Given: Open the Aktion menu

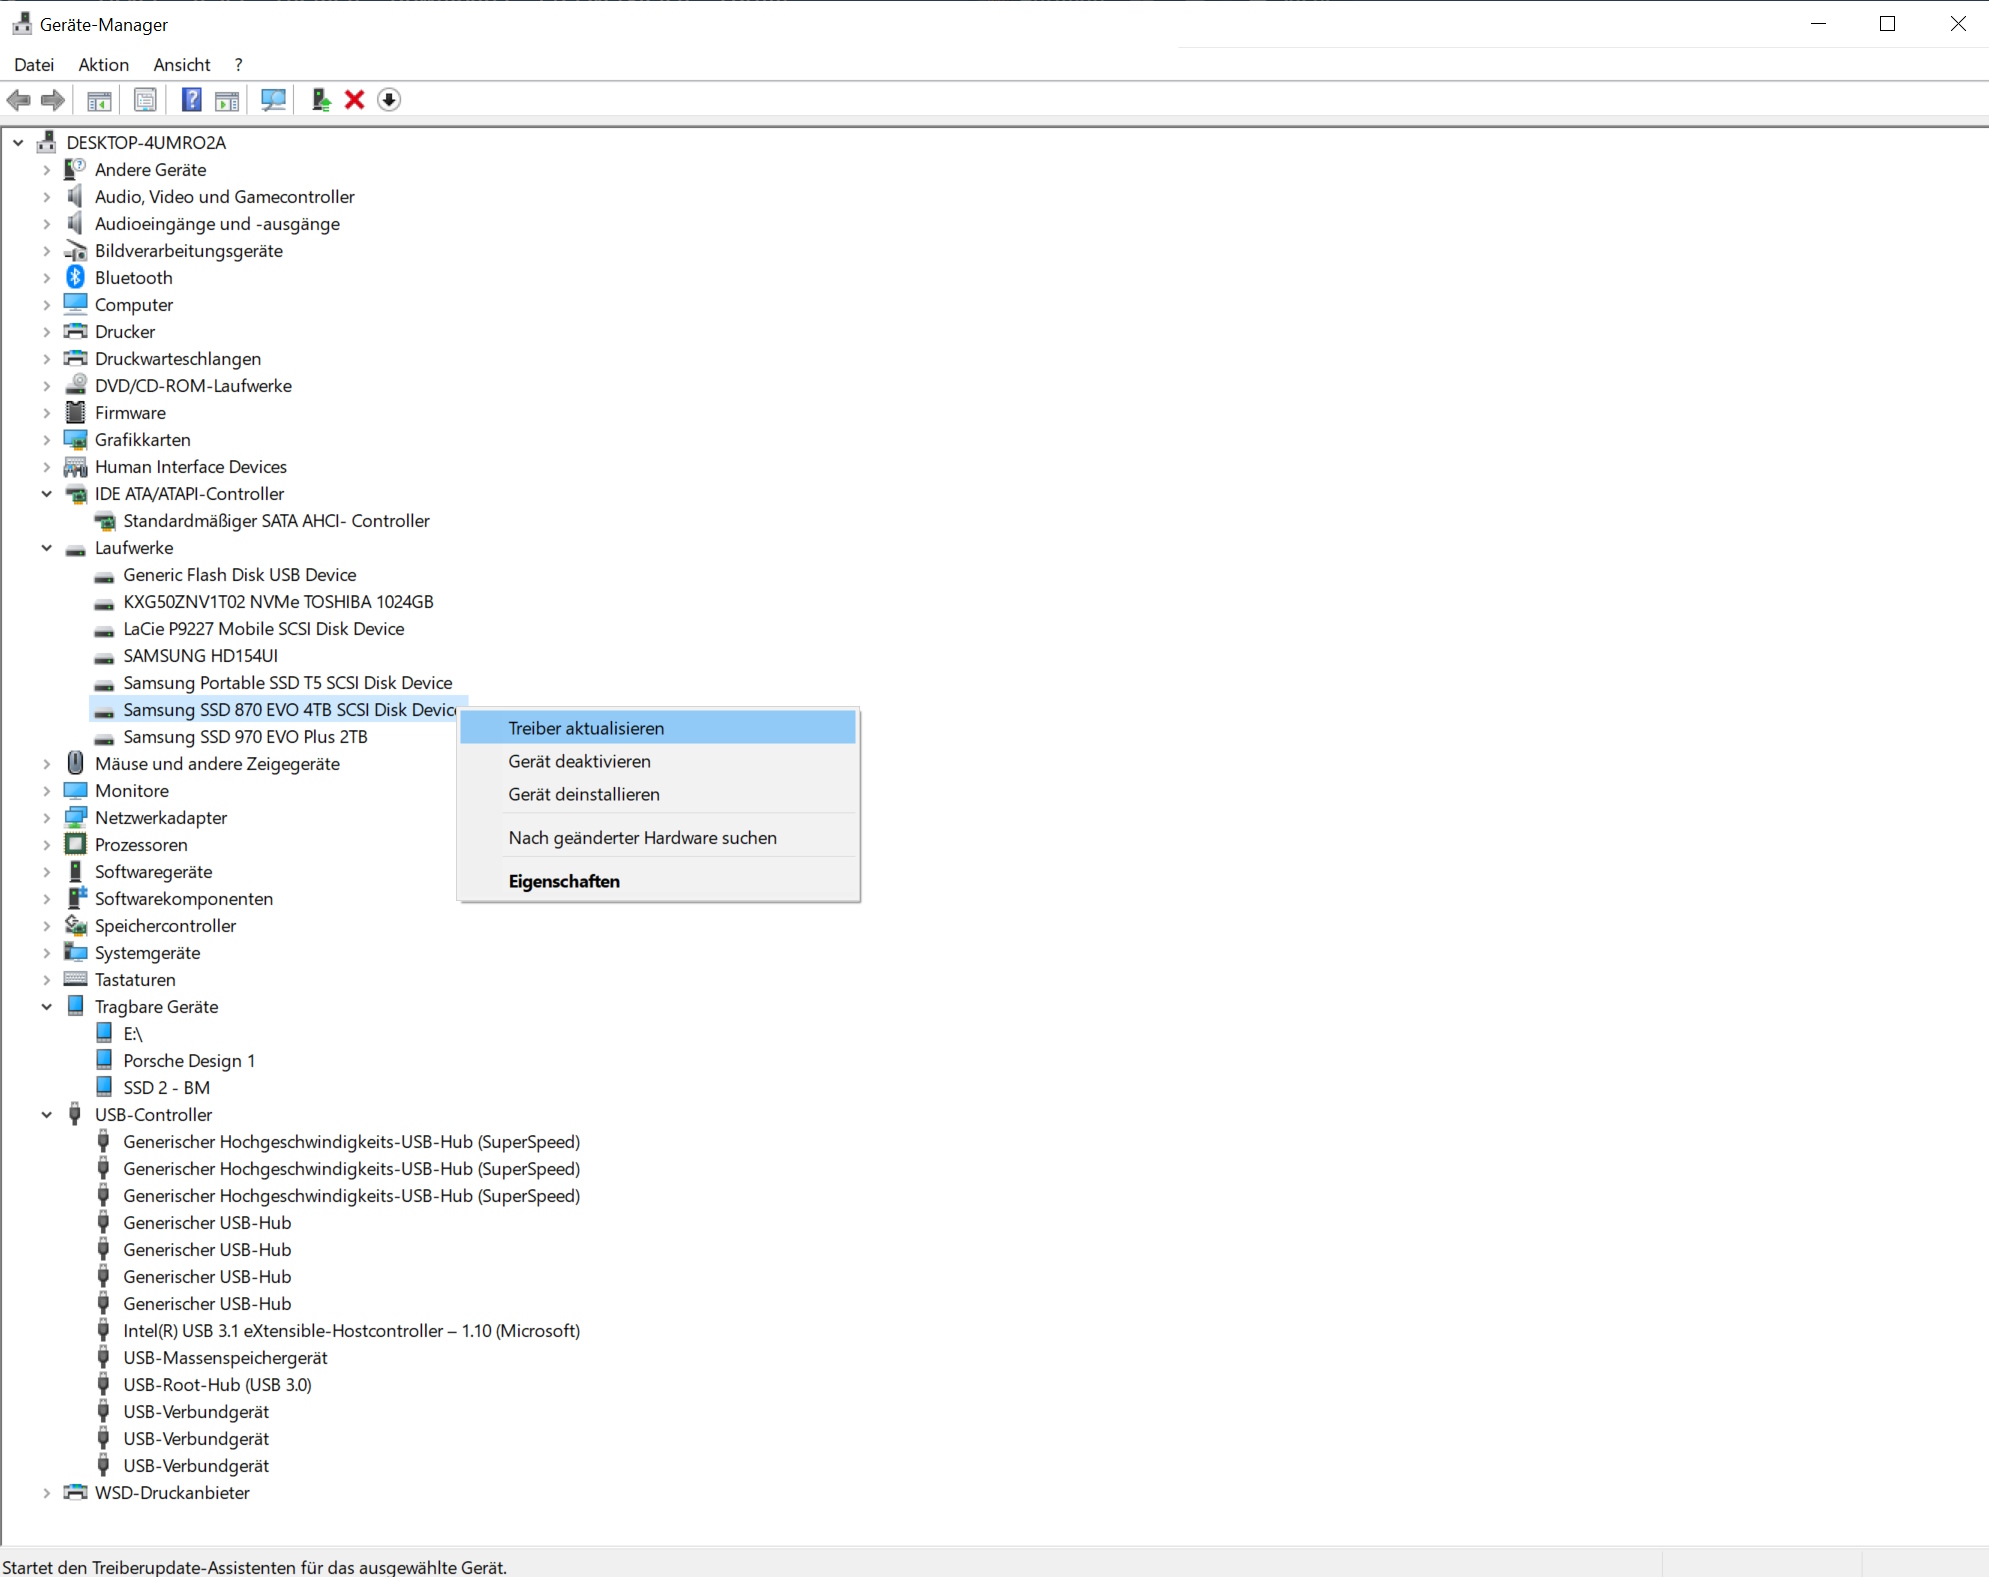Looking at the screenshot, I should (x=104, y=65).
